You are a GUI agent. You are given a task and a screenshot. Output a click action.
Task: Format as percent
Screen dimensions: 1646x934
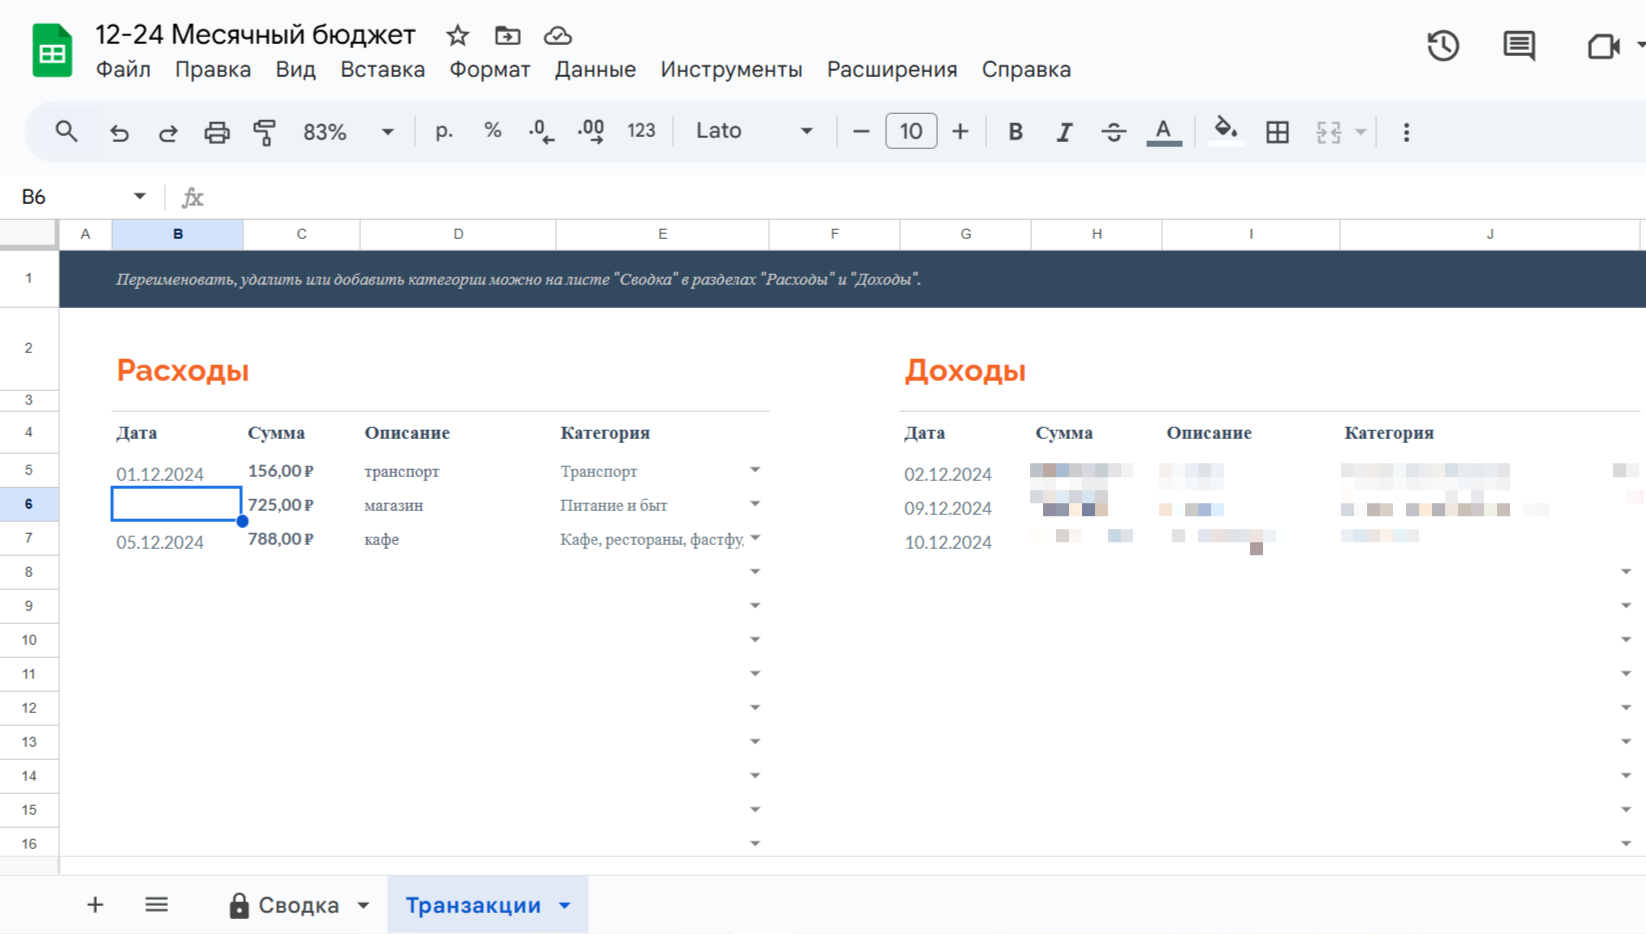[x=493, y=131]
